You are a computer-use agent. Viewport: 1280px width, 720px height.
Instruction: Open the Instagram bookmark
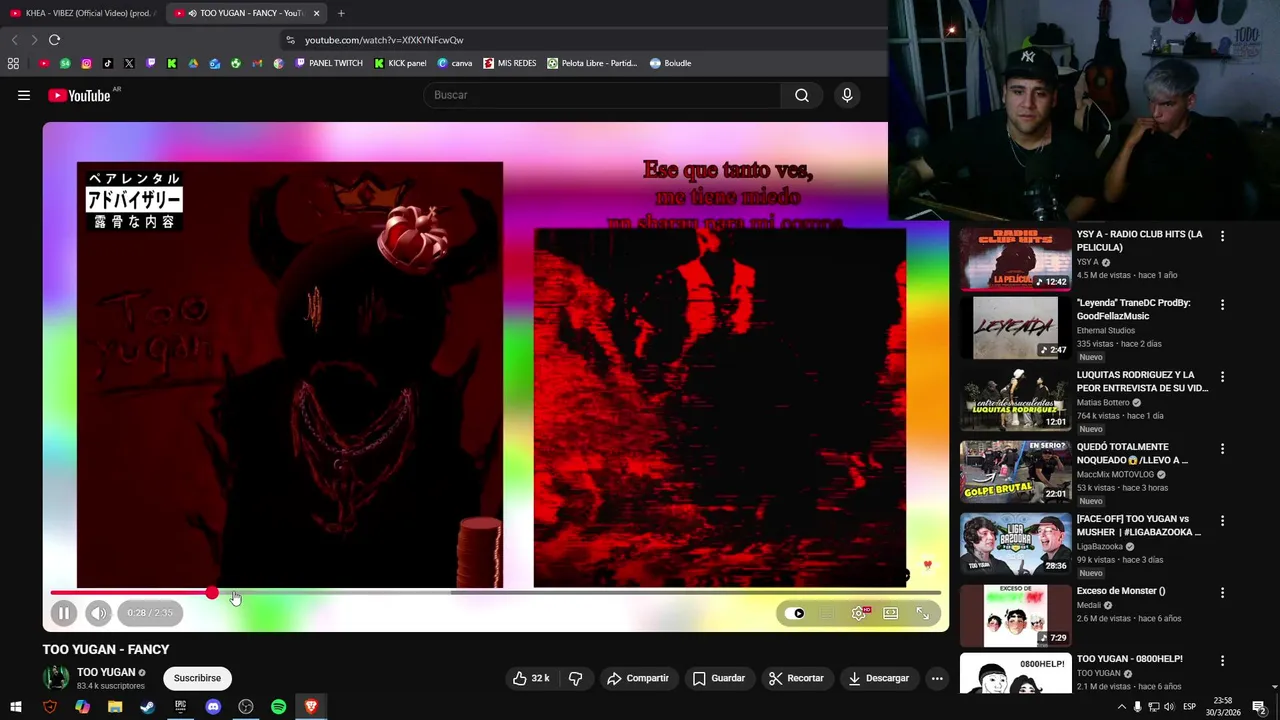pos(86,63)
